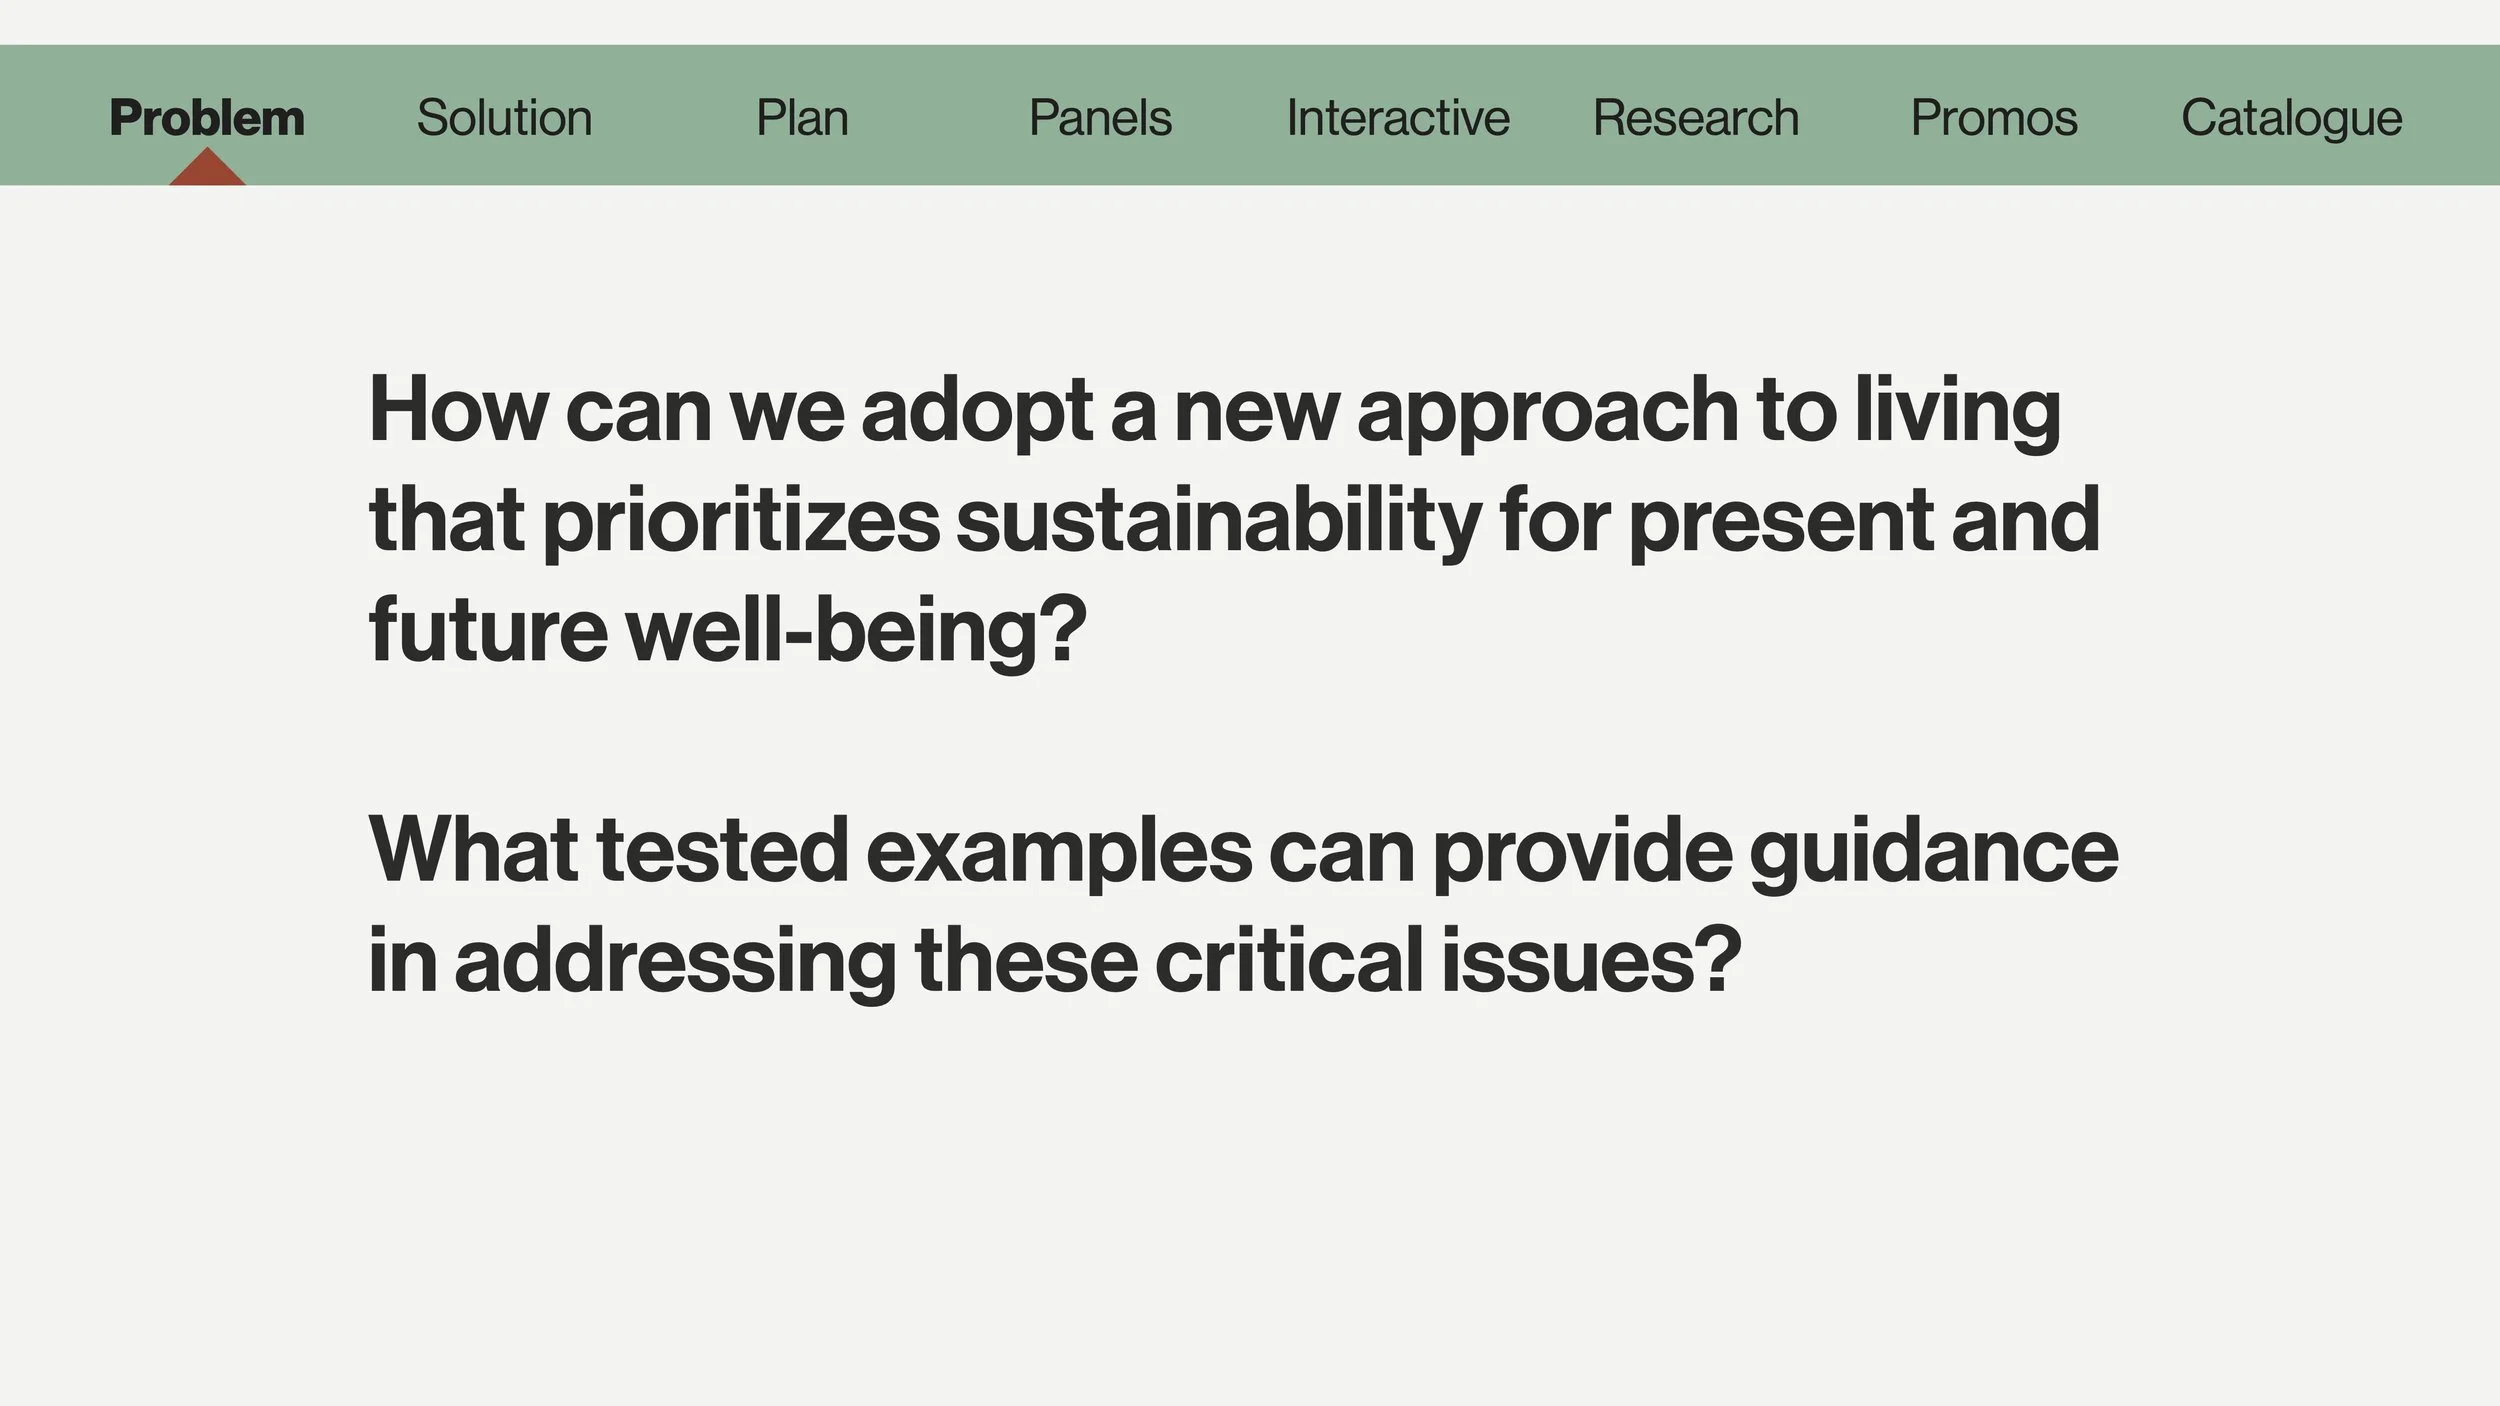This screenshot has width=2500, height=1406.
Task: Switch to the Solution tab
Action: click(x=504, y=118)
